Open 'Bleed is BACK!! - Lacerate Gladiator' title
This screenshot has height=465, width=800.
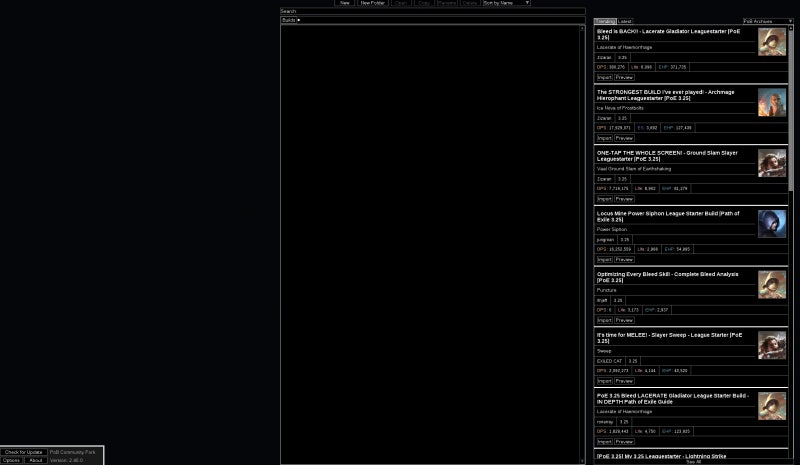(668, 34)
